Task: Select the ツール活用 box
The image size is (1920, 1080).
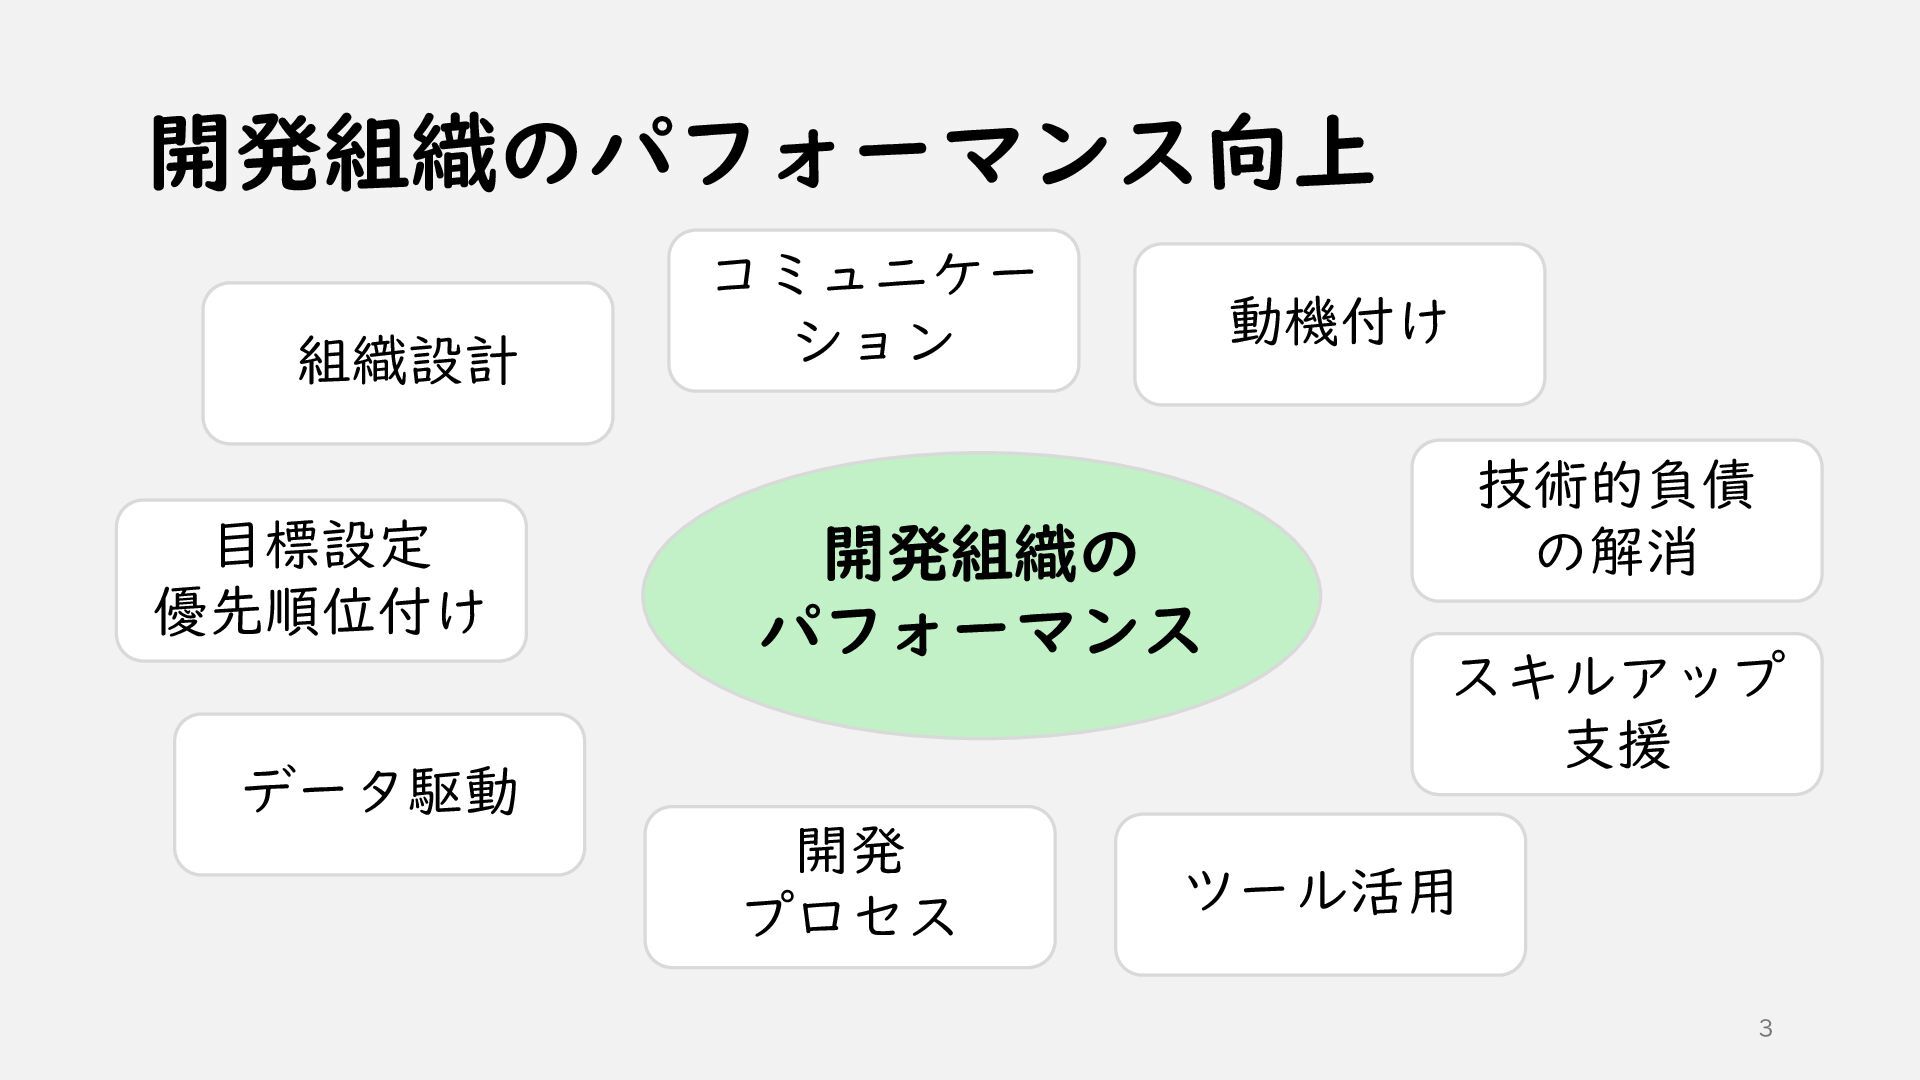Action: (1321, 894)
